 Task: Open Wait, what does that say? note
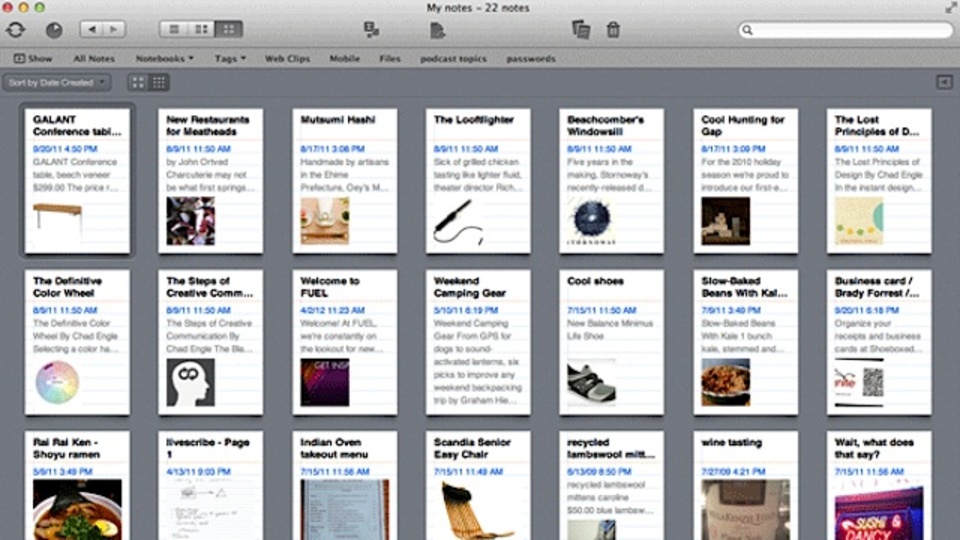pos(879,486)
